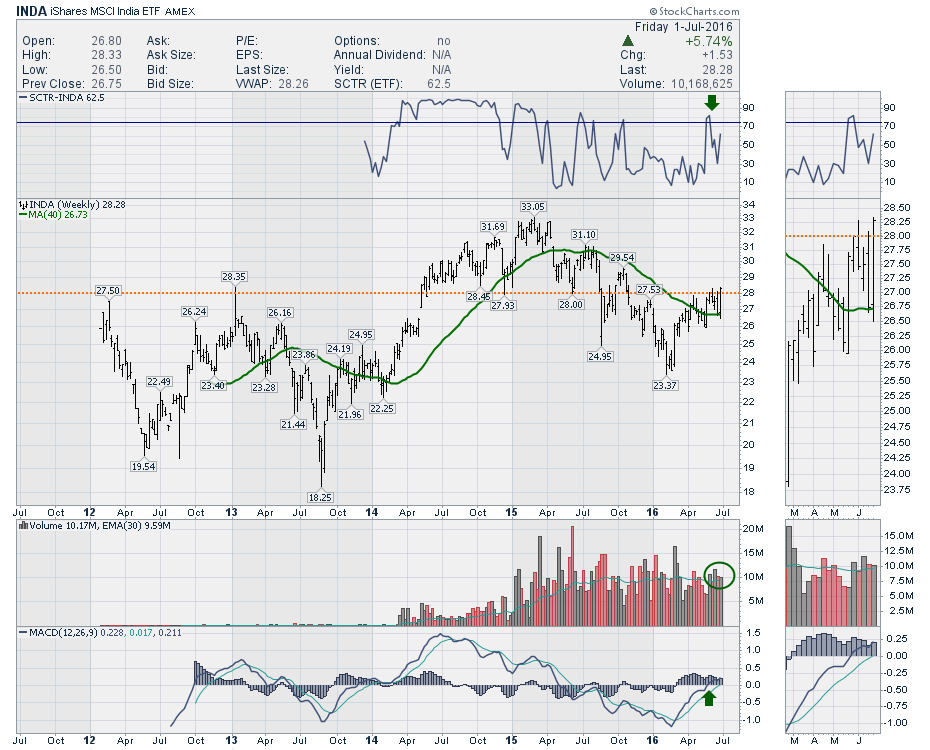
Task: Click the SCTR (ETF) value 62.5 in header
Action: (x=439, y=84)
